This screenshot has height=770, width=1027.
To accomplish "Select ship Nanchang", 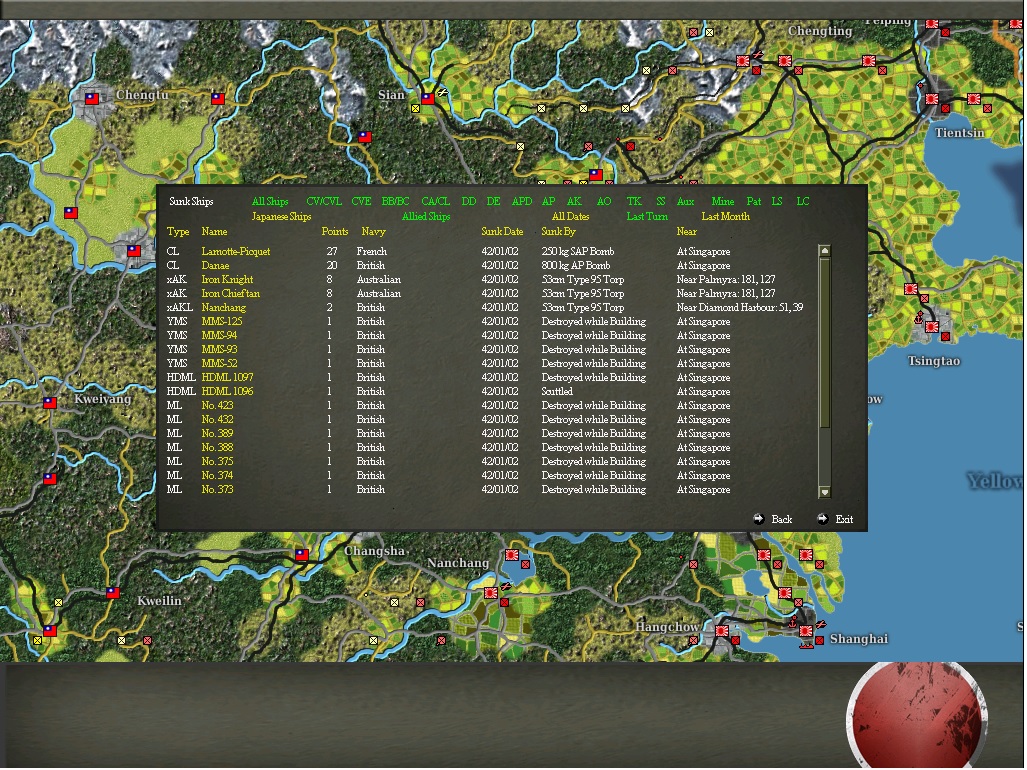I will click(x=224, y=308).
